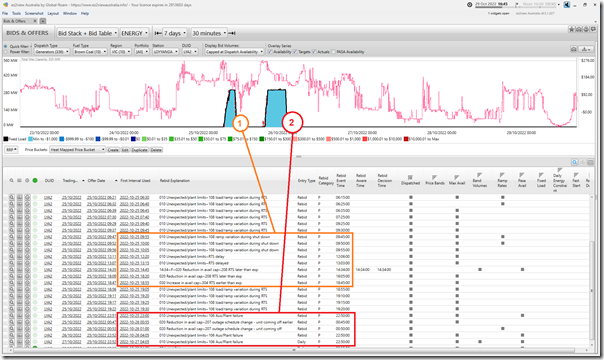
Task: Enable the PASA Availability checkbox
Action: (x=333, y=52)
